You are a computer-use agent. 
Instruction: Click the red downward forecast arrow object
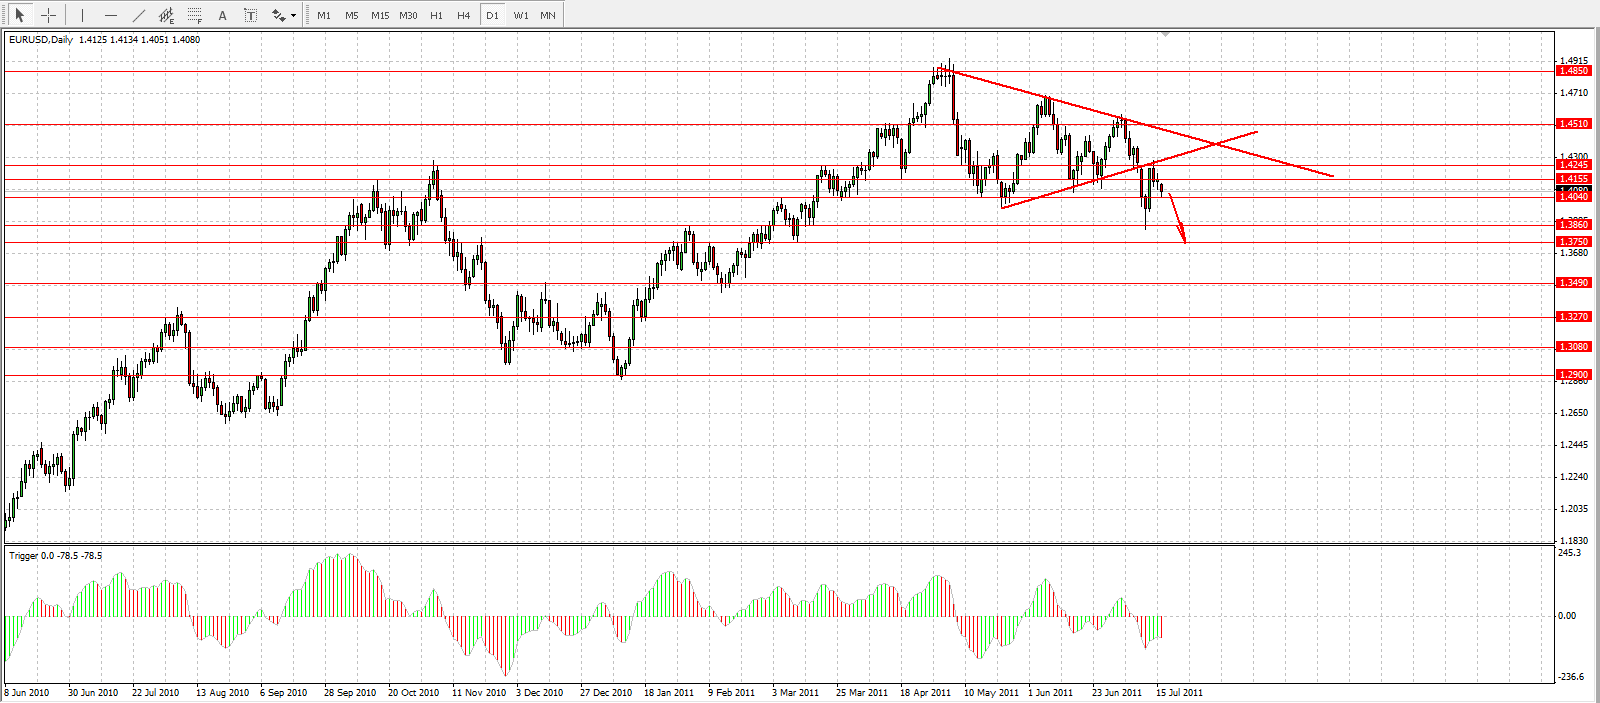click(x=1178, y=218)
